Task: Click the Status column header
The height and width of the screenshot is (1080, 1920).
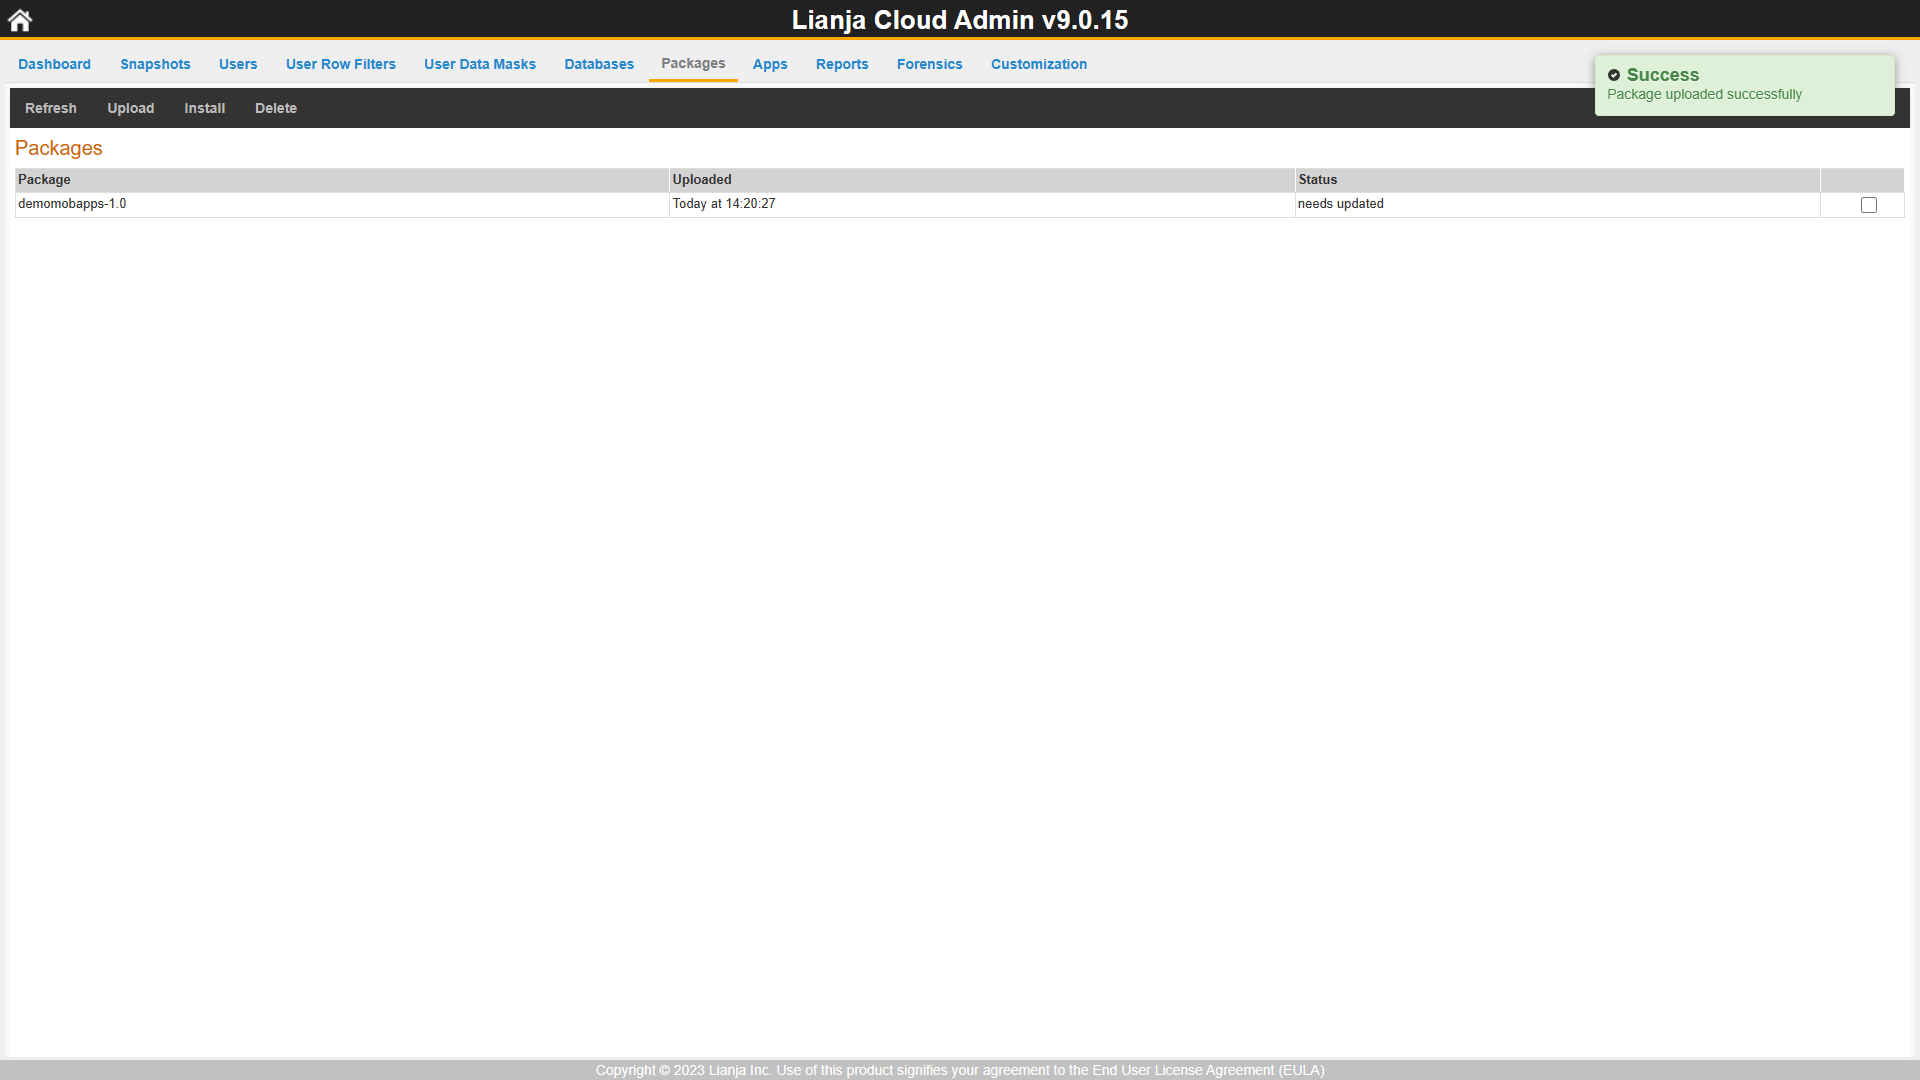Action: [1557, 180]
